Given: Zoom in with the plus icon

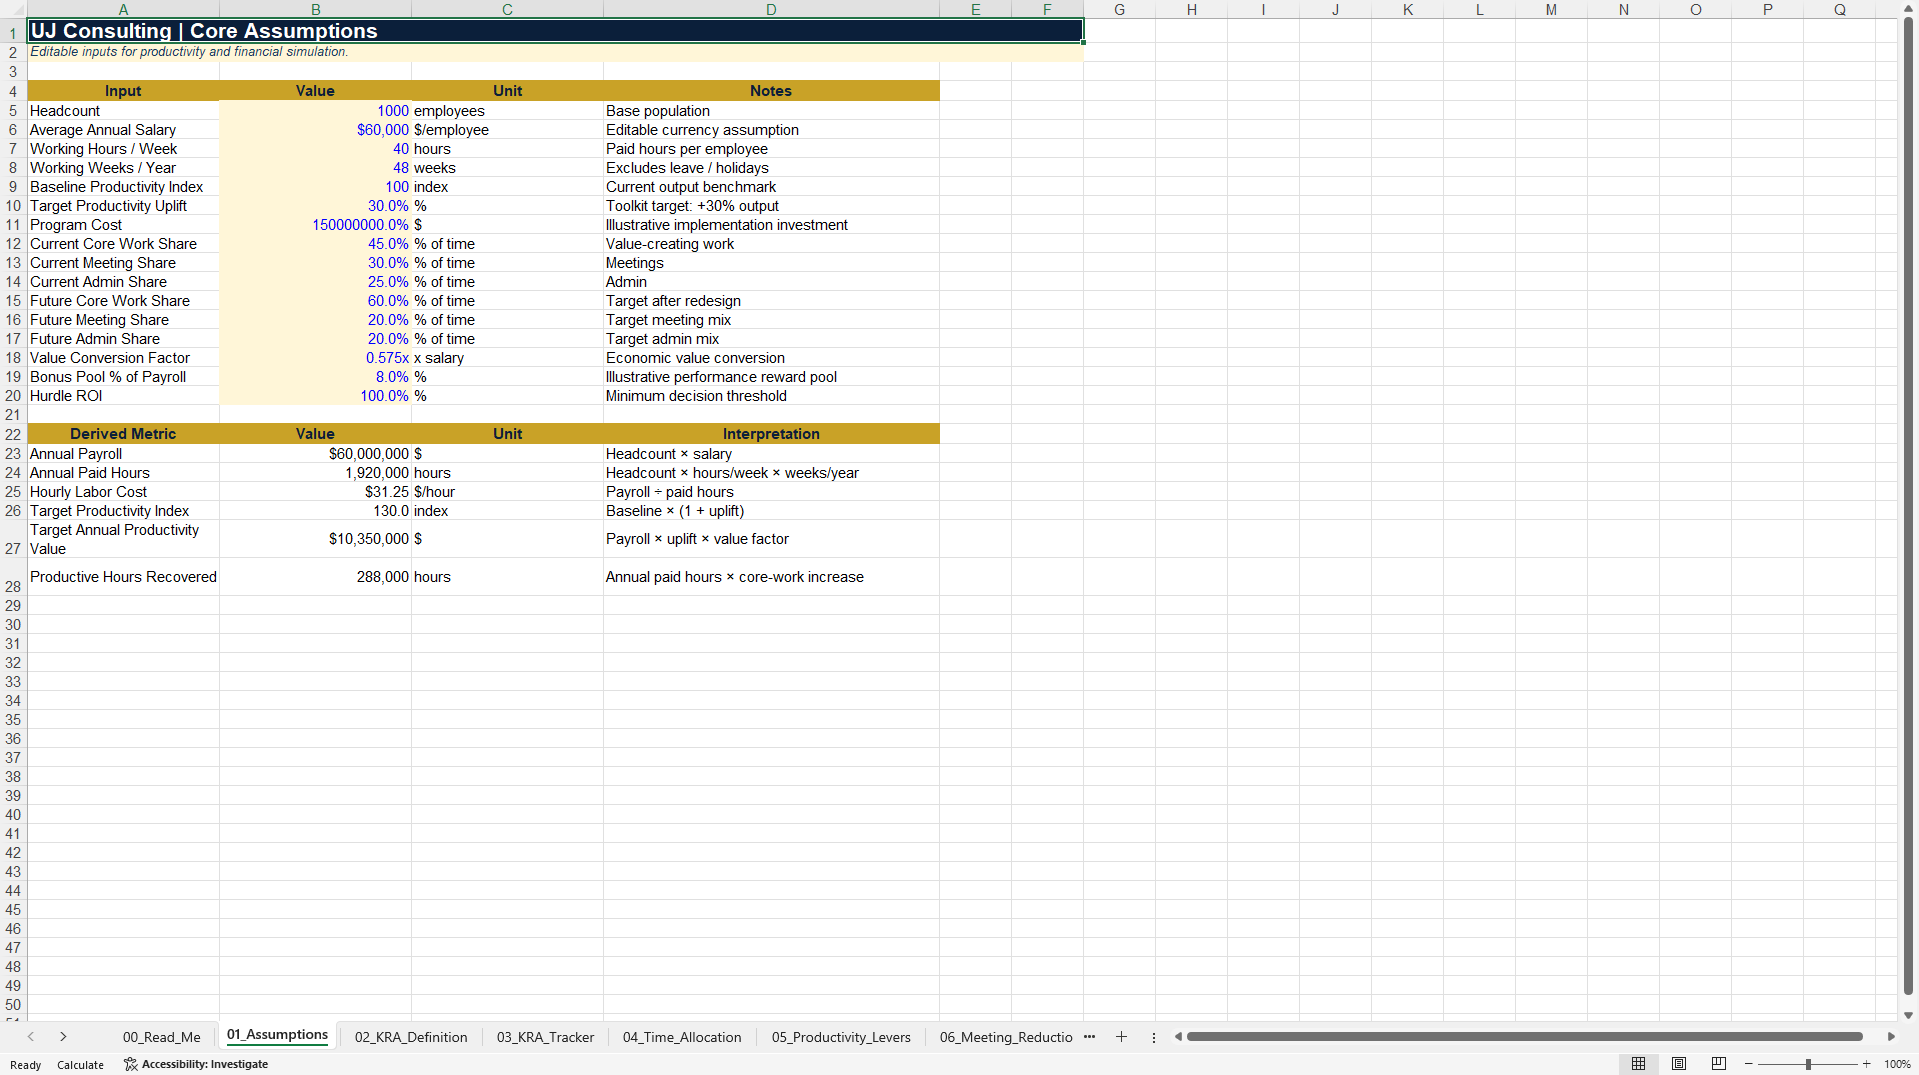Looking at the screenshot, I should click(1866, 1064).
